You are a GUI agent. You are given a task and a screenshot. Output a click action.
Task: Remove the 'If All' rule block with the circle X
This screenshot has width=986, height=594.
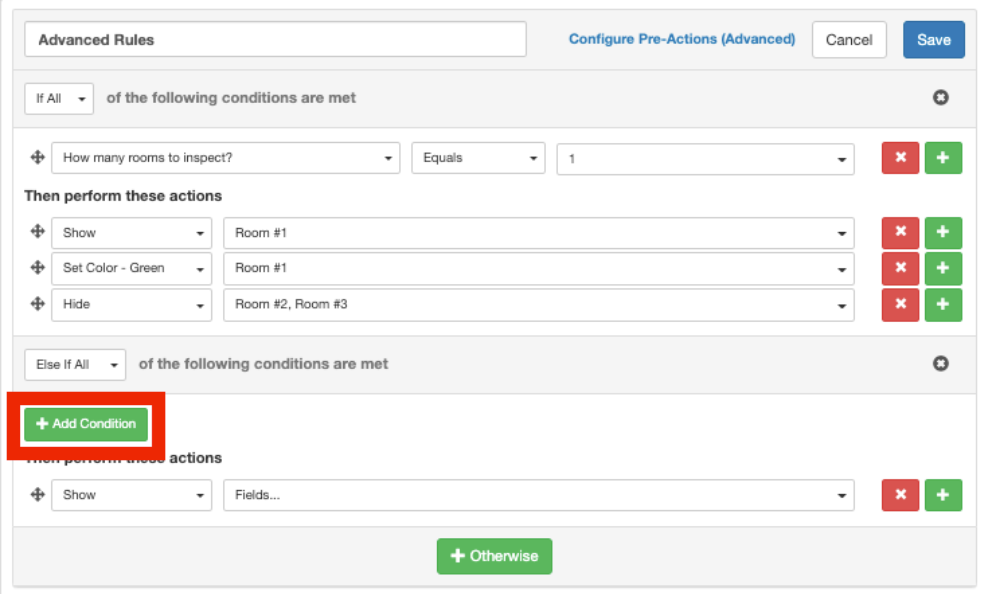pyautogui.click(x=940, y=98)
